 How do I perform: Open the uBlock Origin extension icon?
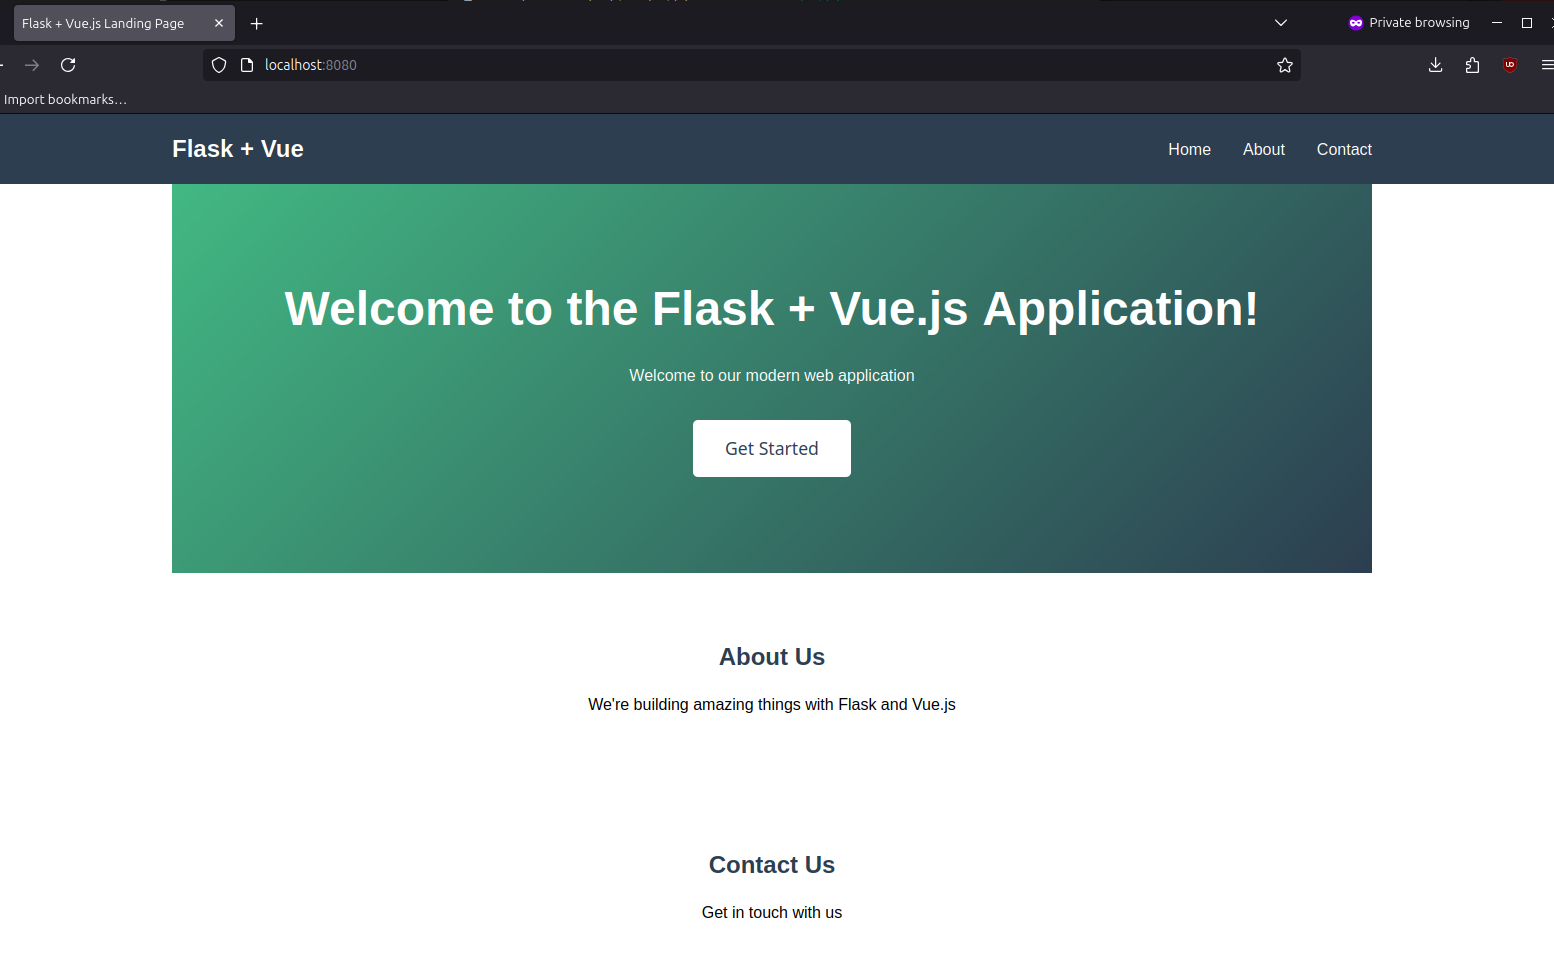click(1510, 65)
